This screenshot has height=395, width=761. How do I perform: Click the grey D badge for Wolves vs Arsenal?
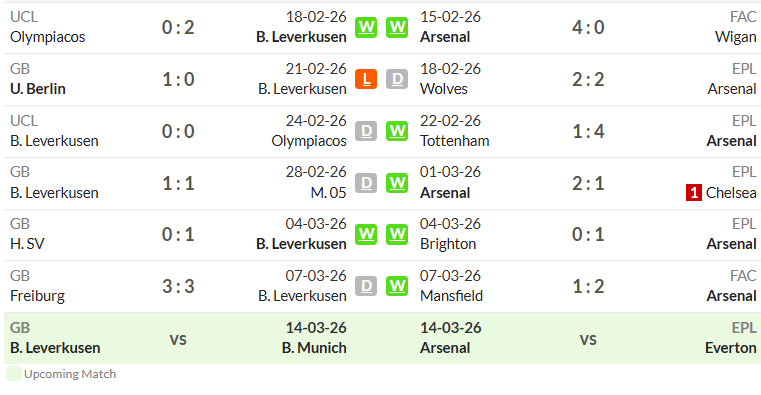397,79
